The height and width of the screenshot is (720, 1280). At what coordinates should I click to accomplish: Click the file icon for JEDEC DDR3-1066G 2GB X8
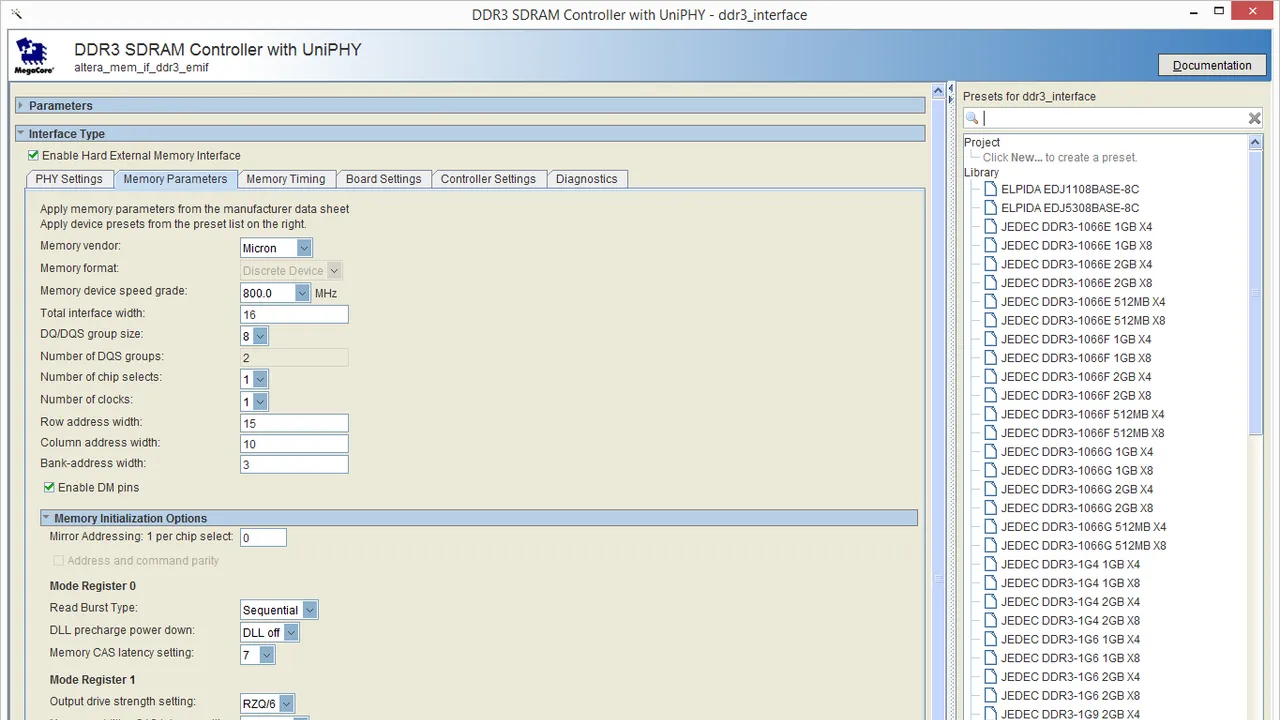(990, 508)
